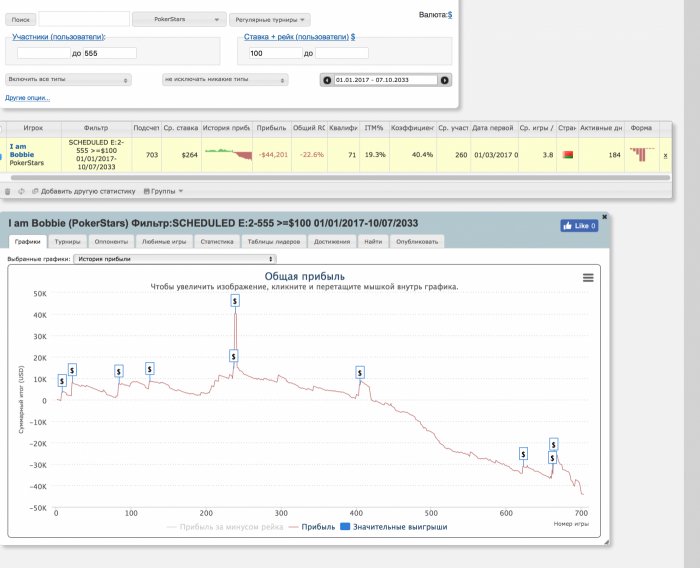Click the participants maximum field showing 555
This screenshot has width=700, height=568.
pyautogui.click(x=109, y=53)
